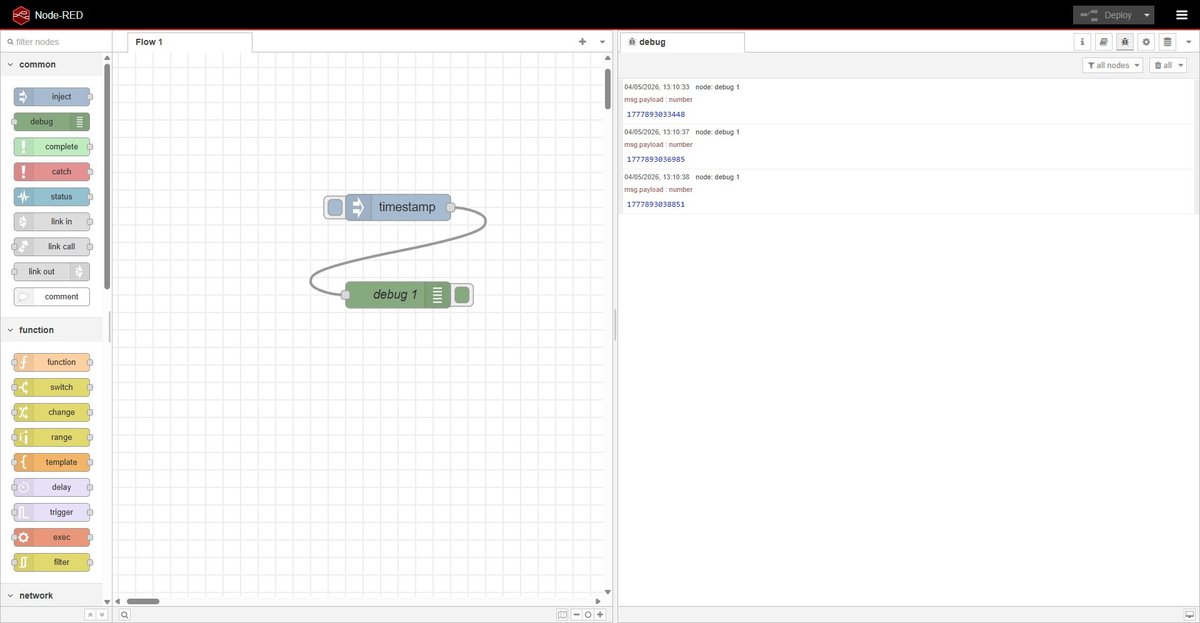
Task: Select the timestamp node on canvas
Action: click(399, 207)
